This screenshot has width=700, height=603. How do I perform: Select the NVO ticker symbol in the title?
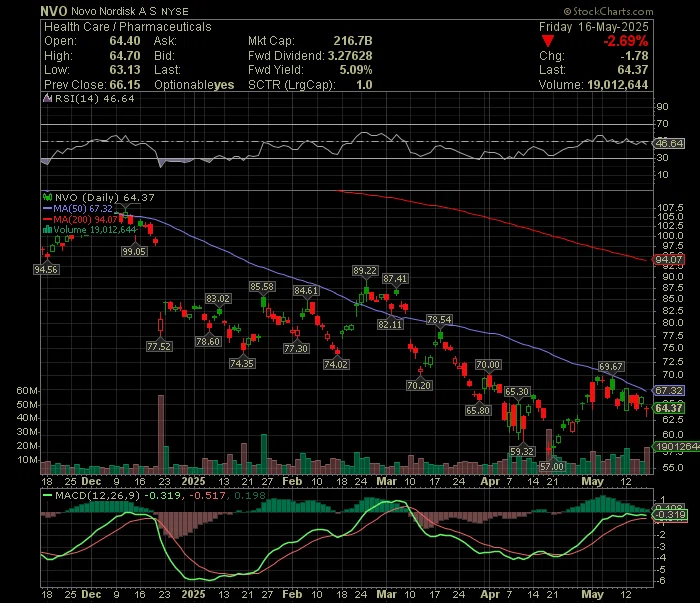54,11
